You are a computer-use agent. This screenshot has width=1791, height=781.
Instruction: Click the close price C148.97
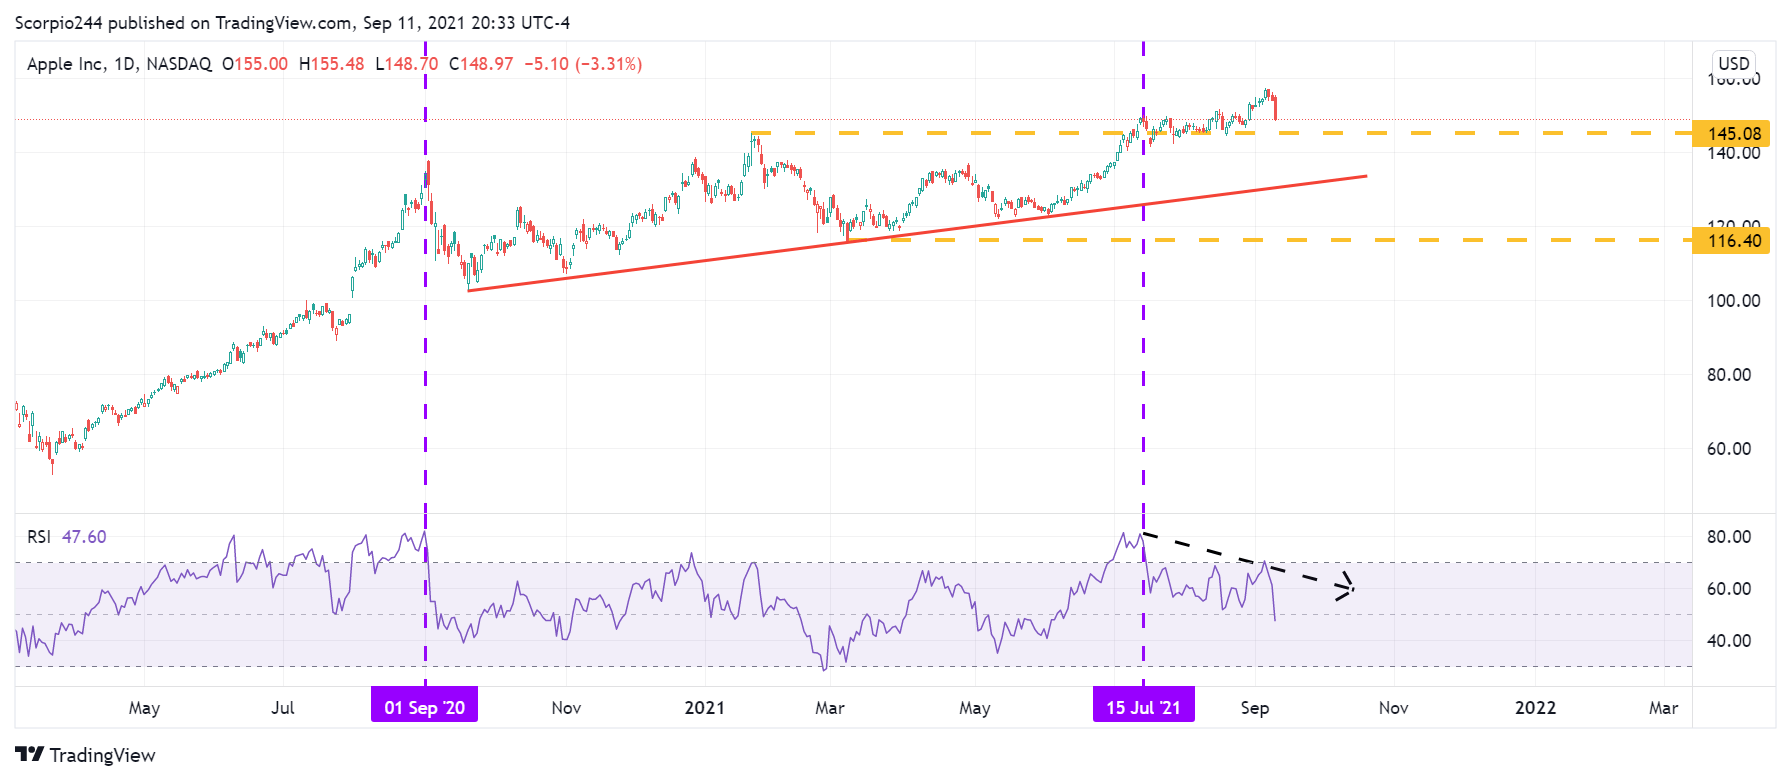click(481, 64)
